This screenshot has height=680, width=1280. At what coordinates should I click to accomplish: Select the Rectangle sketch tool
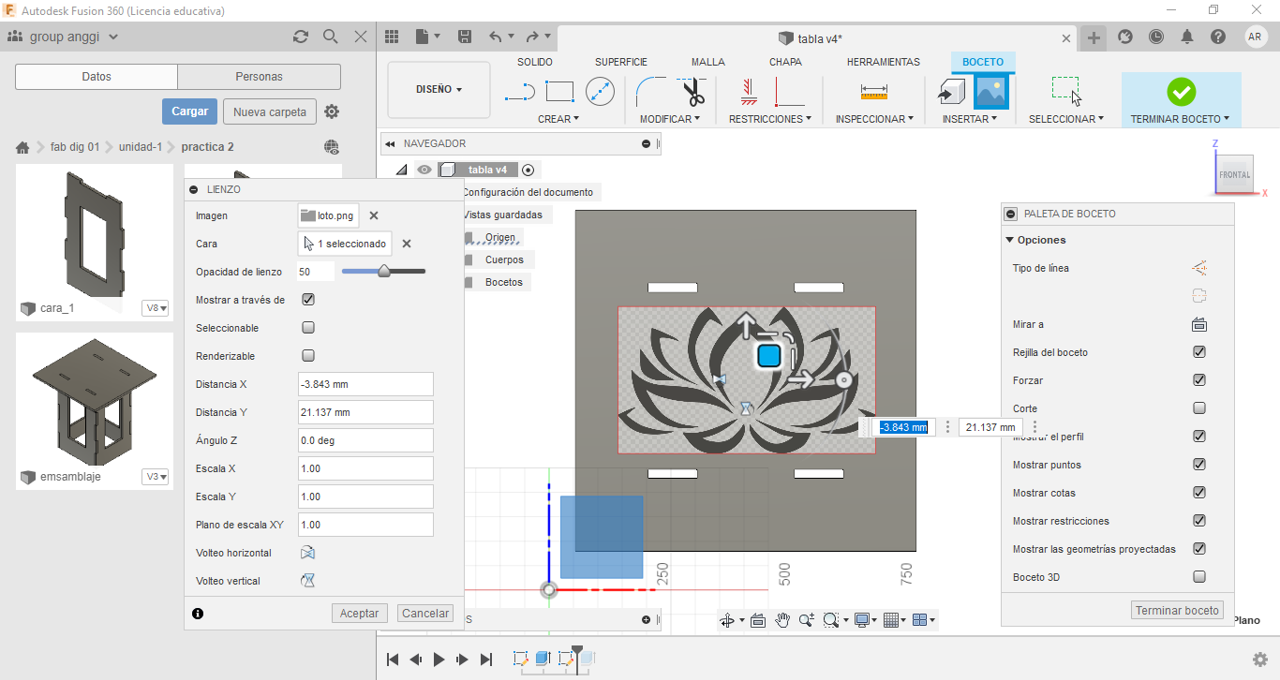[x=560, y=92]
